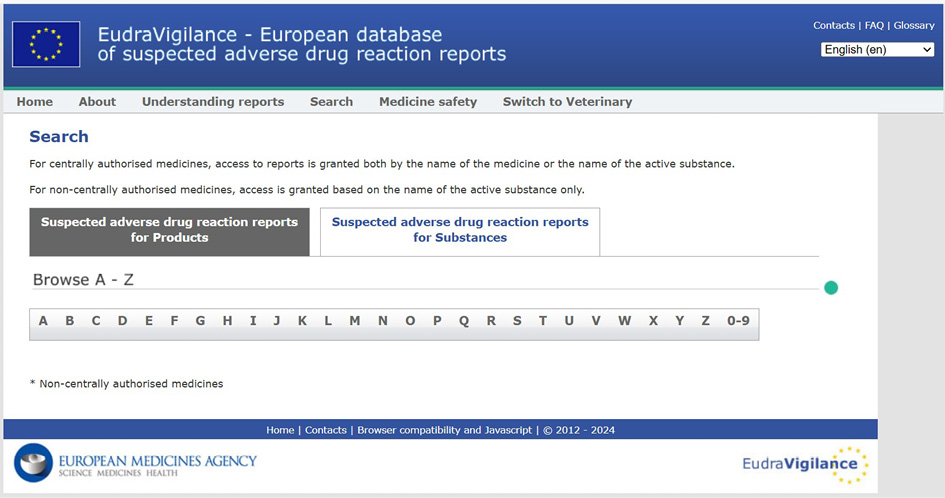Browse products starting with B
This screenshot has height=498, width=945.
tap(70, 321)
